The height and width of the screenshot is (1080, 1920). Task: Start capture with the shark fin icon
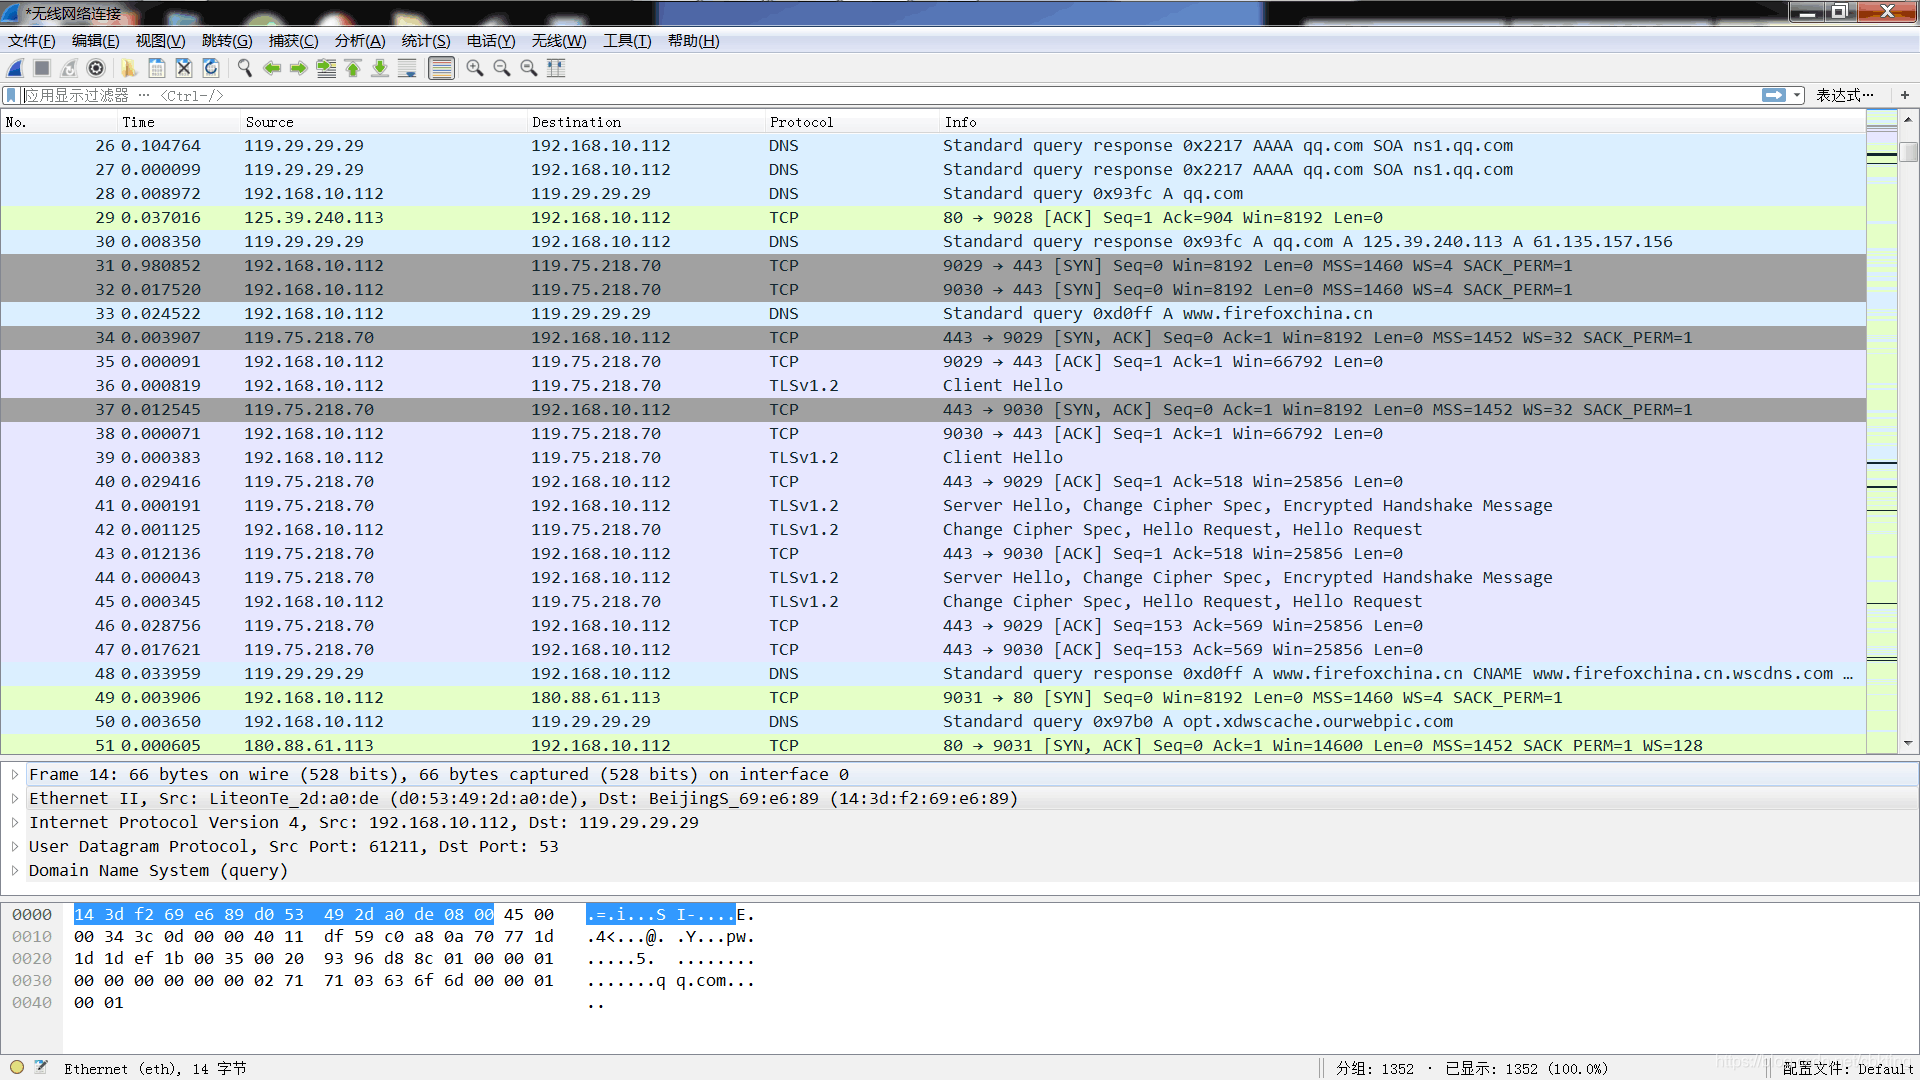click(x=15, y=68)
